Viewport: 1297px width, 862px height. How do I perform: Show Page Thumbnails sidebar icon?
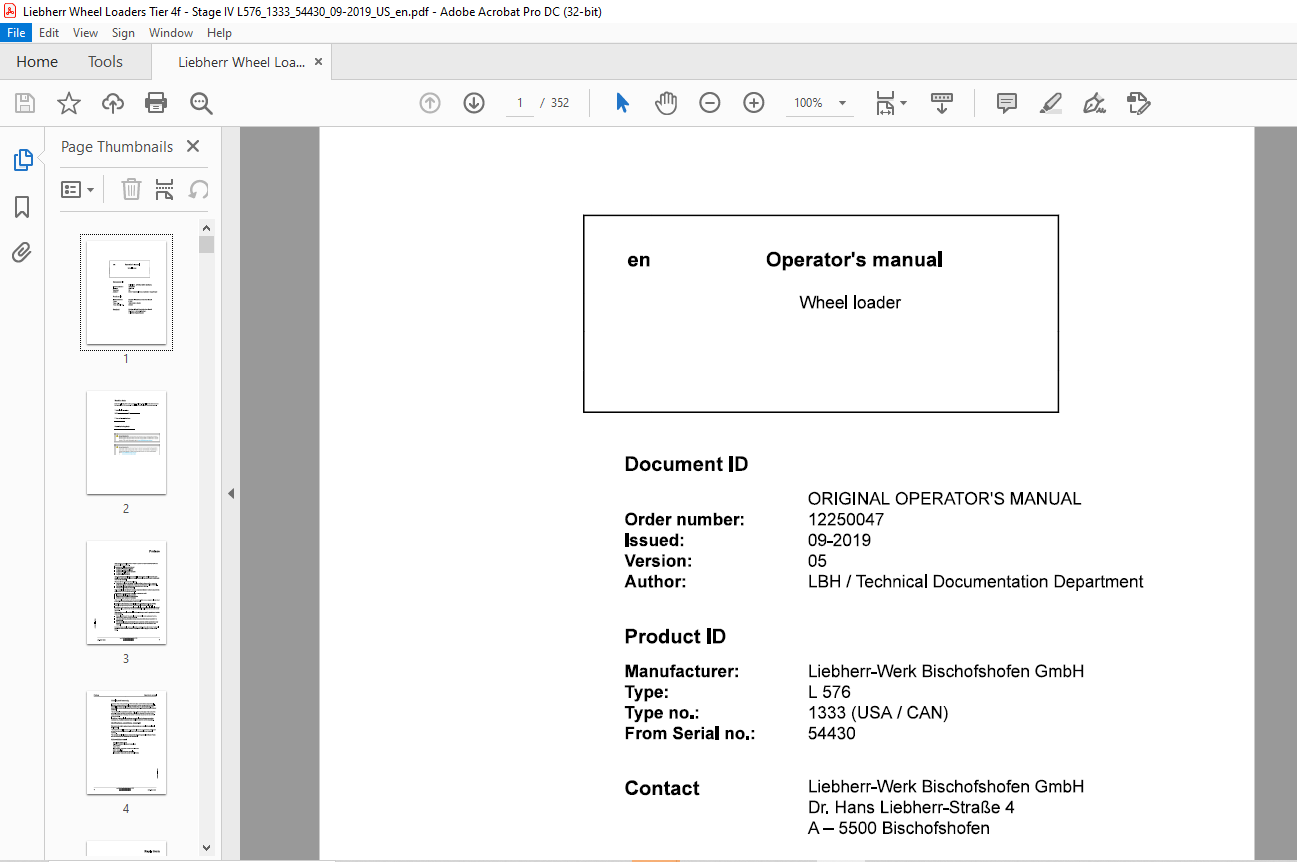(x=22, y=160)
